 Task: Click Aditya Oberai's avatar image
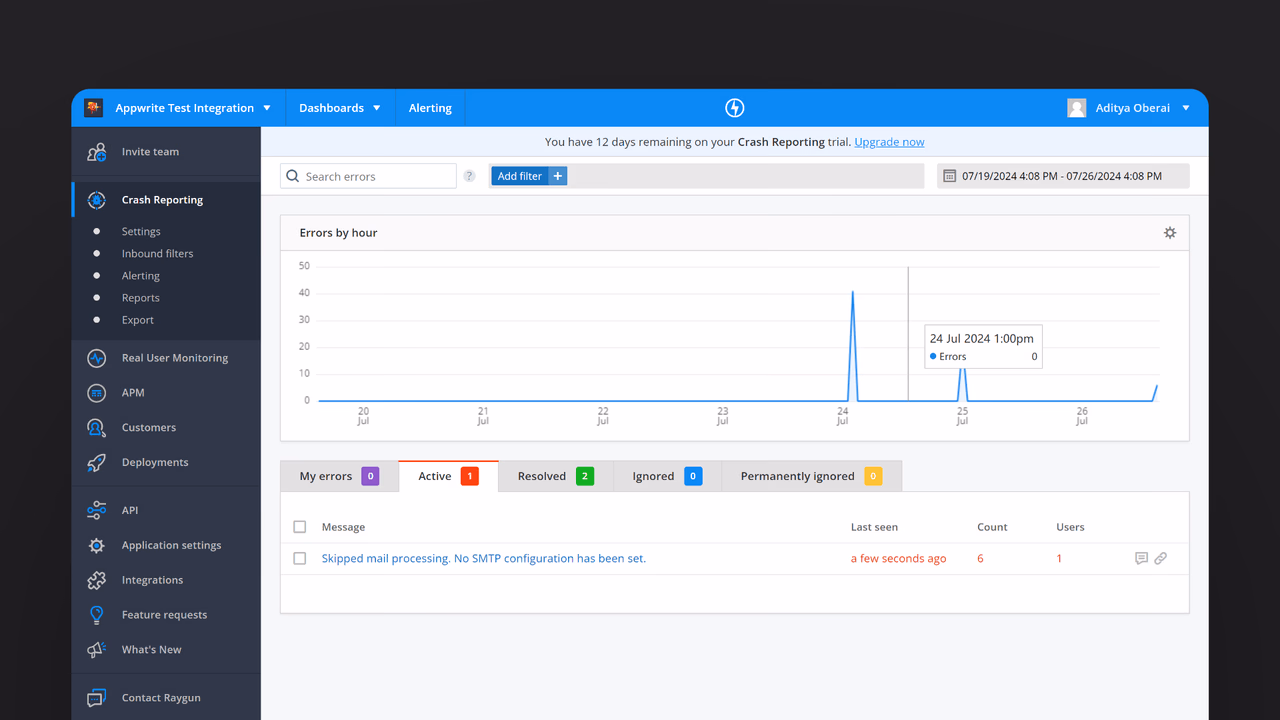[x=1077, y=108]
